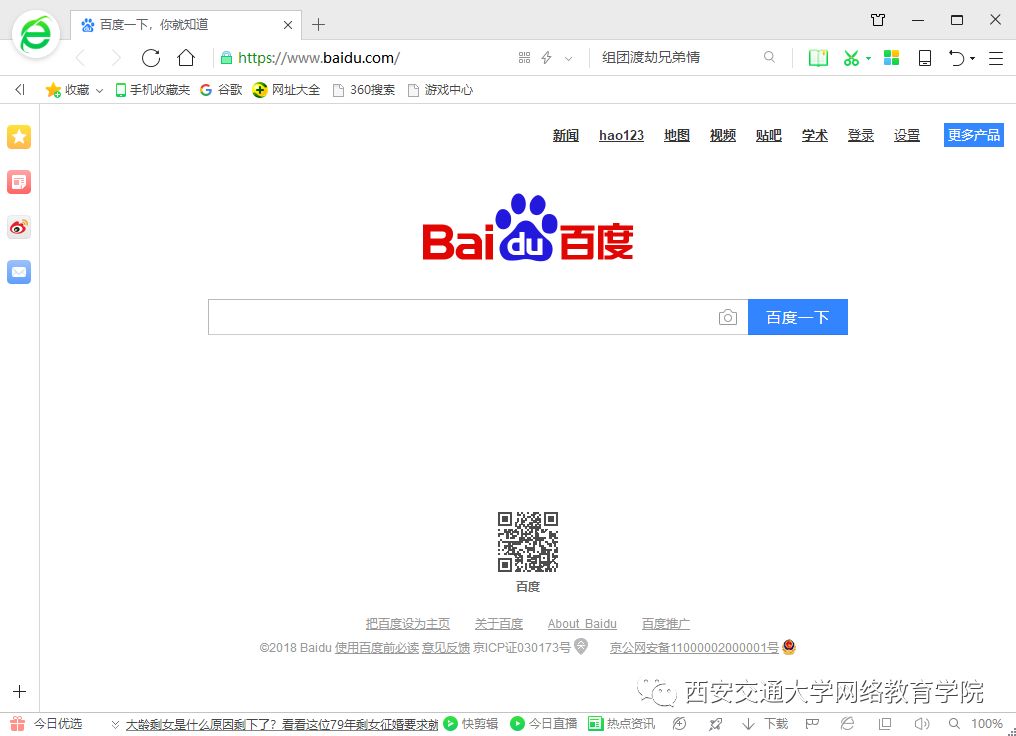1016x736 pixels.
Task: Open Baidu 地图 link
Action: tap(676, 135)
